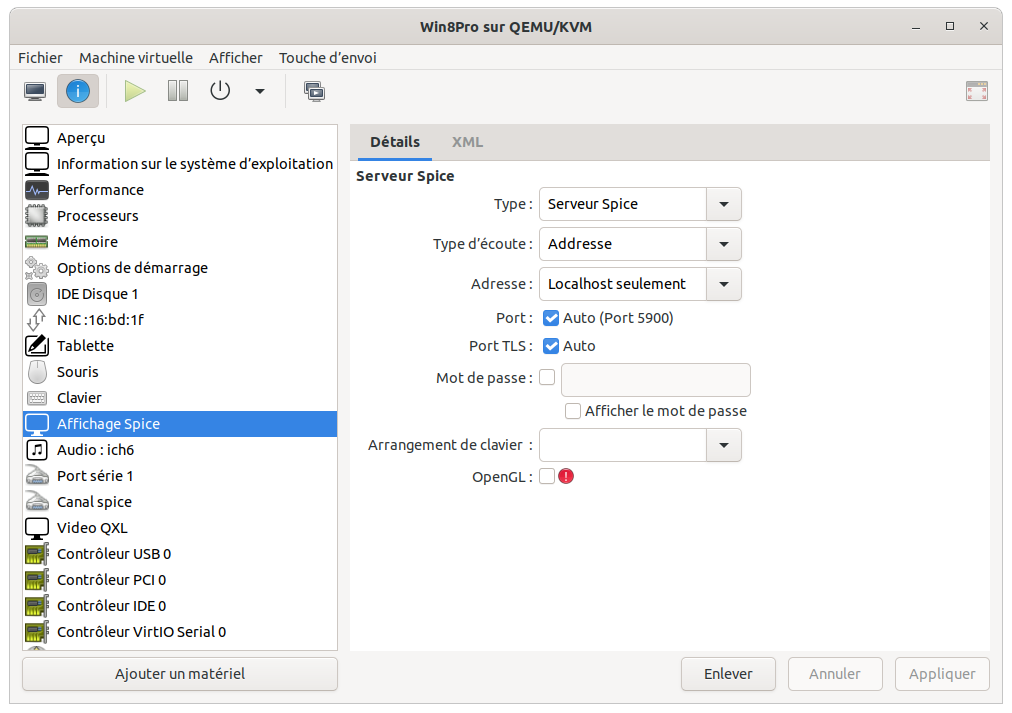1012x713 pixels.
Task: Select the Contrôleur IDE 0 icon
Action: (x=37, y=606)
